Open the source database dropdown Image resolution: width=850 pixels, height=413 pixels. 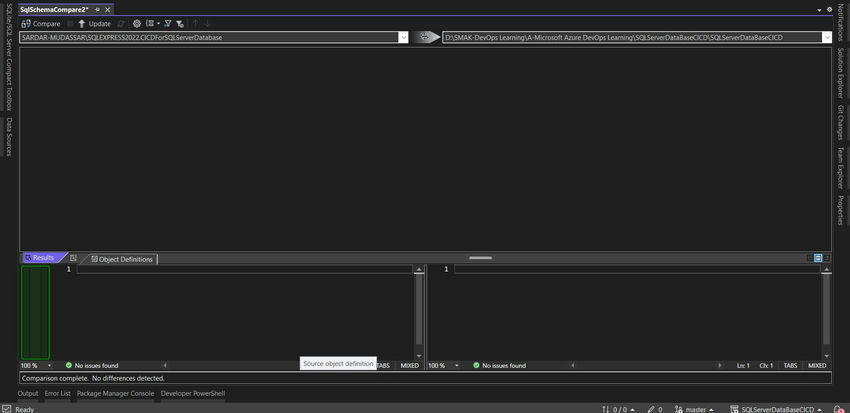pos(403,37)
